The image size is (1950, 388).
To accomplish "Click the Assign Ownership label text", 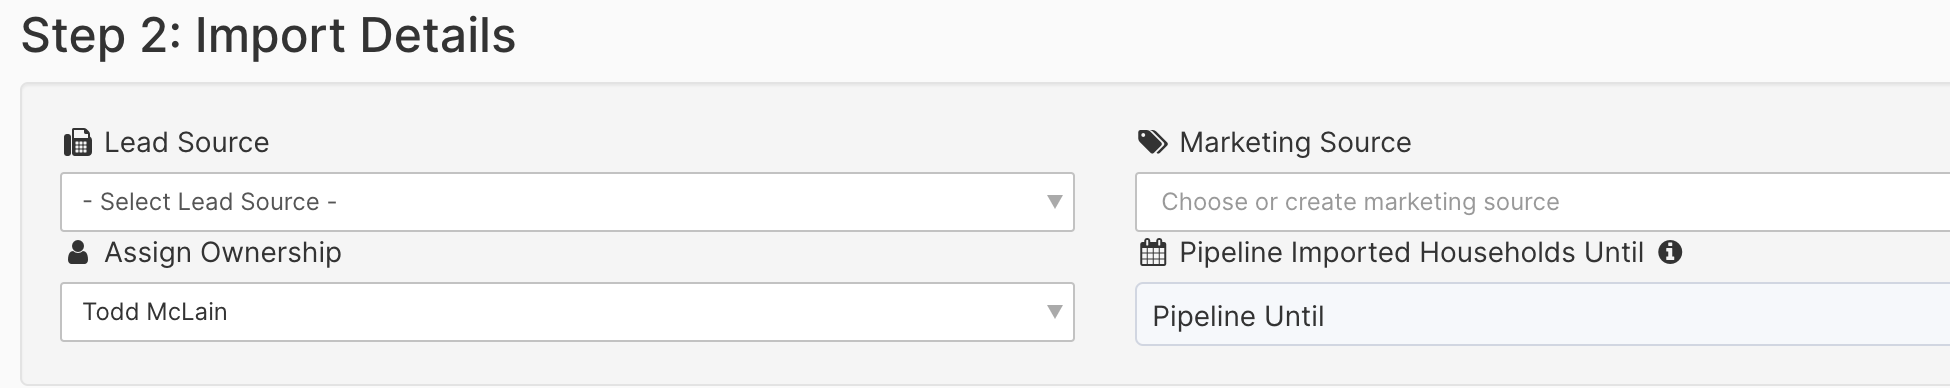I will point(223,253).
